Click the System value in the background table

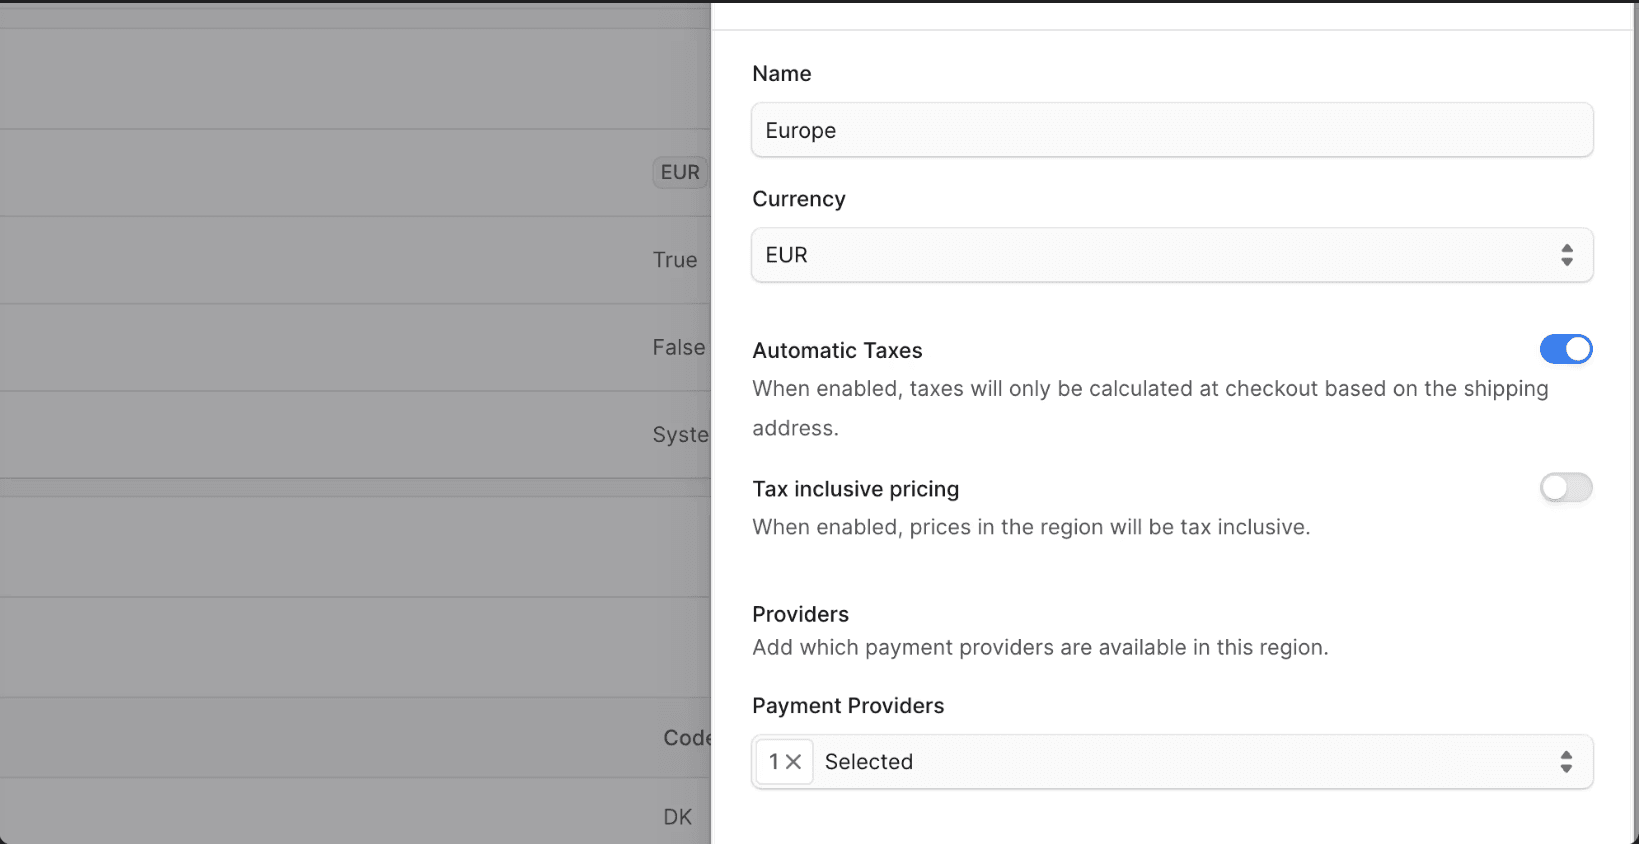(x=681, y=434)
